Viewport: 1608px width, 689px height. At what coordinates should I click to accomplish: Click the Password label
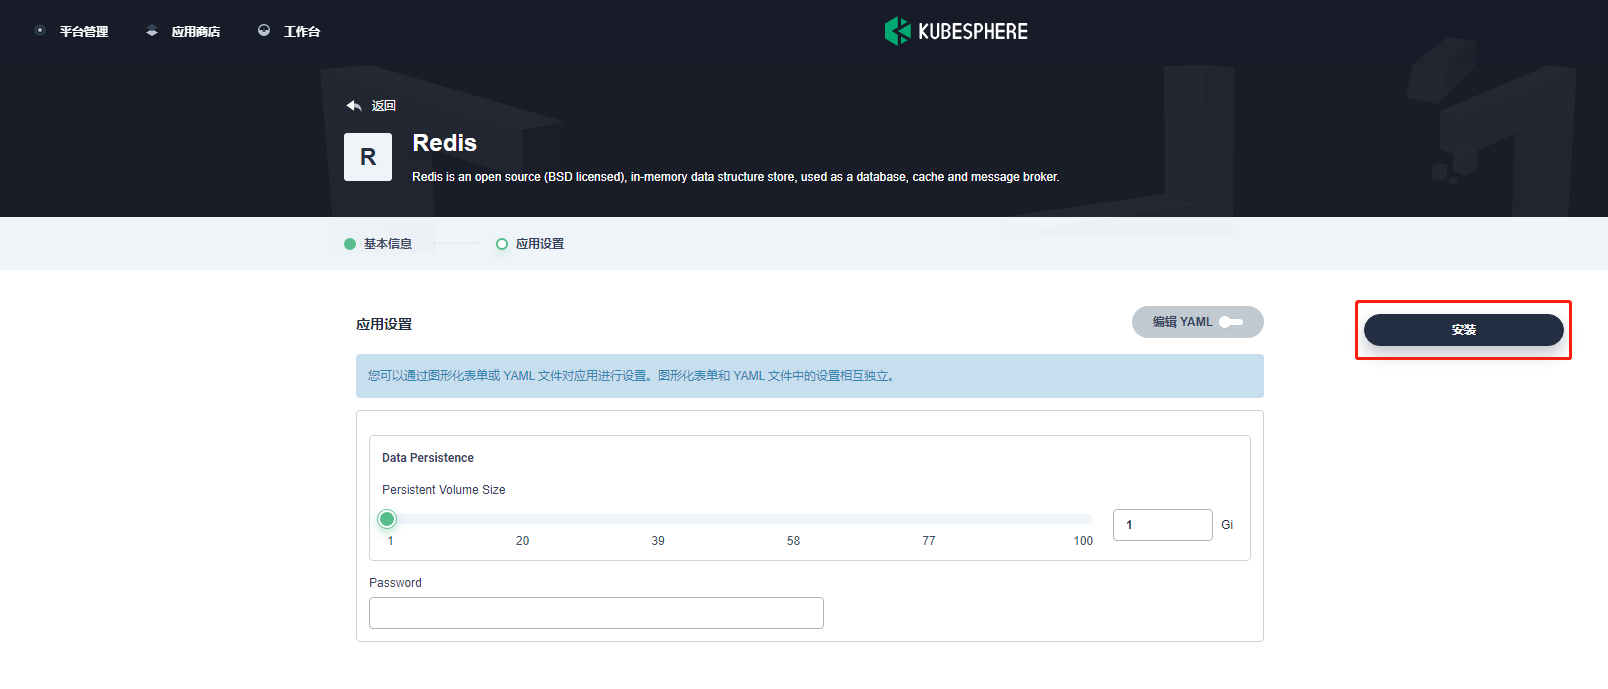point(395,583)
